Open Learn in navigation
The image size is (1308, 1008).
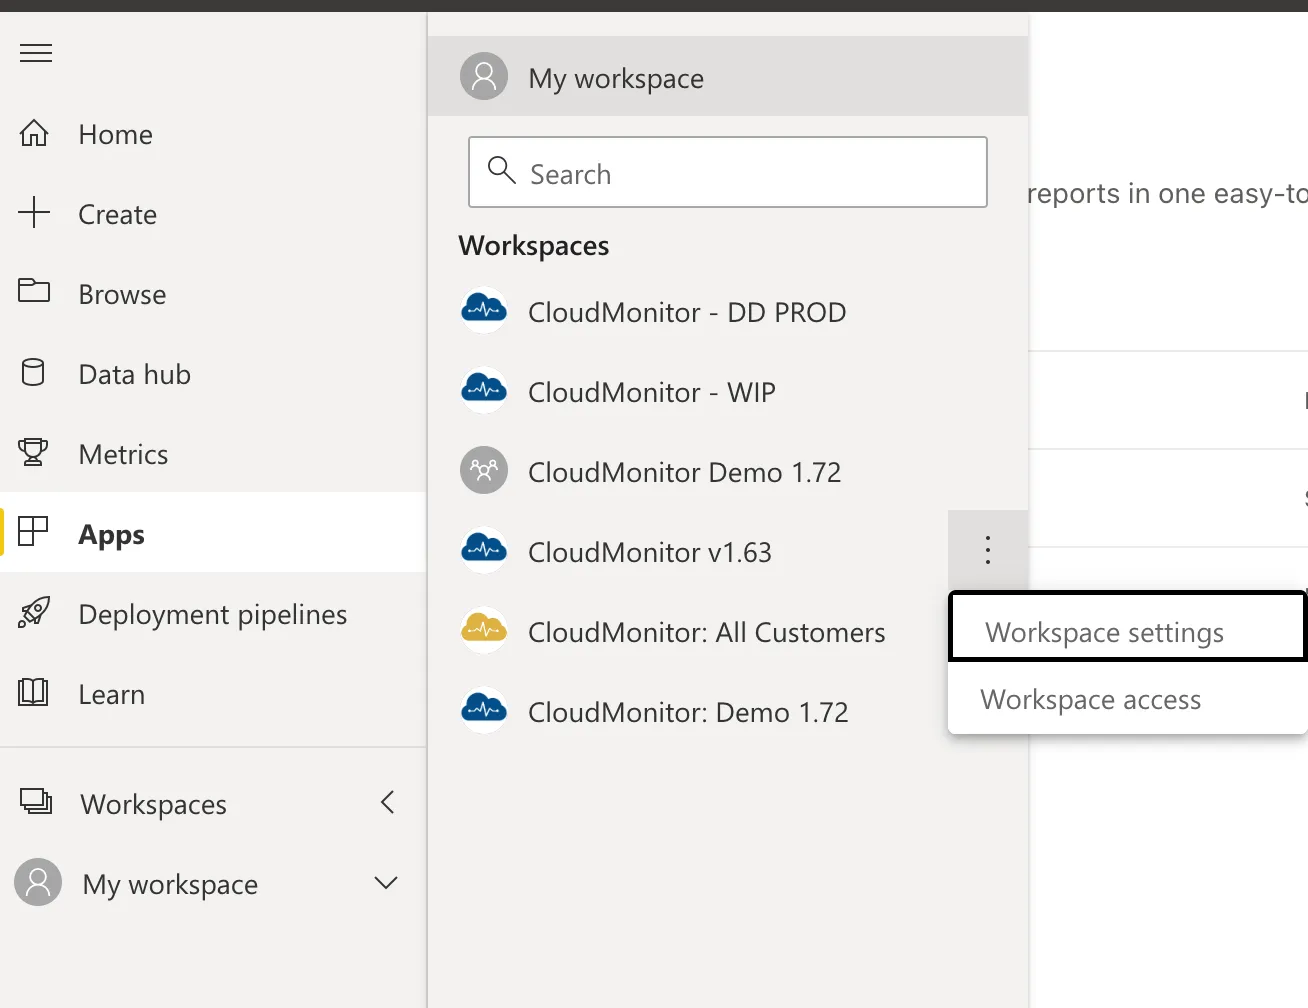coord(213,694)
